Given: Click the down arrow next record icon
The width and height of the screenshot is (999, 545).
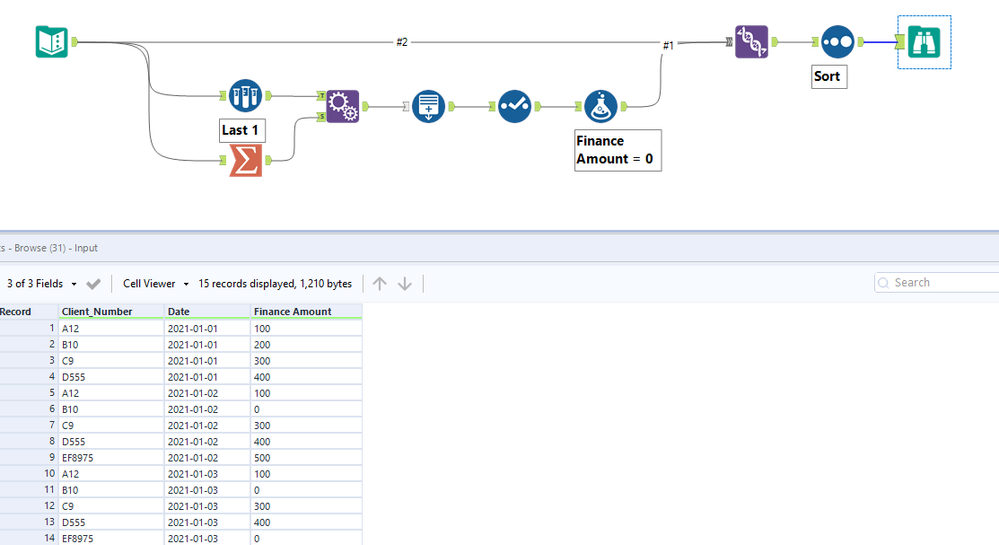Looking at the screenshot, I should 405,284.
